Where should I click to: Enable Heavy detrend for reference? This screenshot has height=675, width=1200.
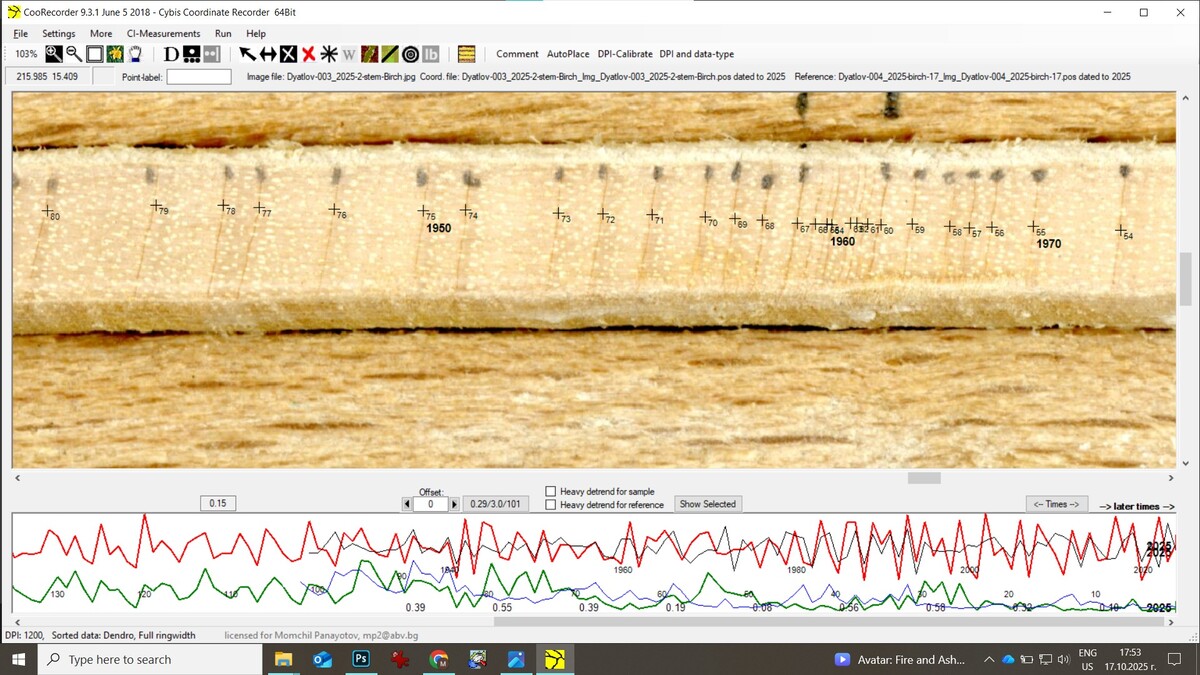click(551, 505)
